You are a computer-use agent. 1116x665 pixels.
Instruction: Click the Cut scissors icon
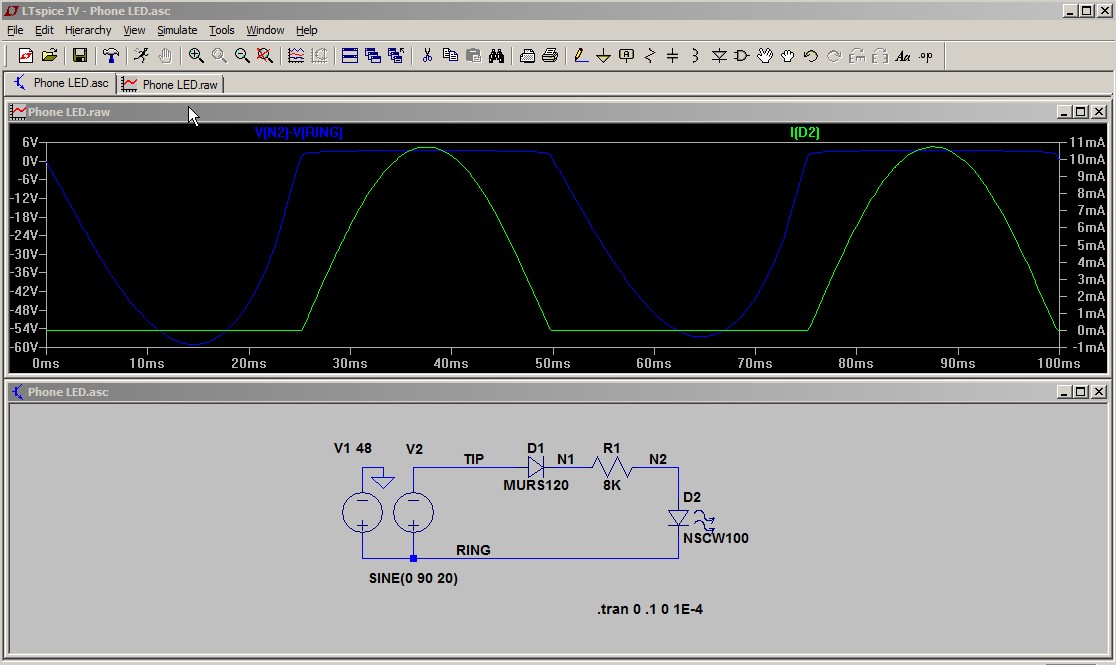coord(427,56)
